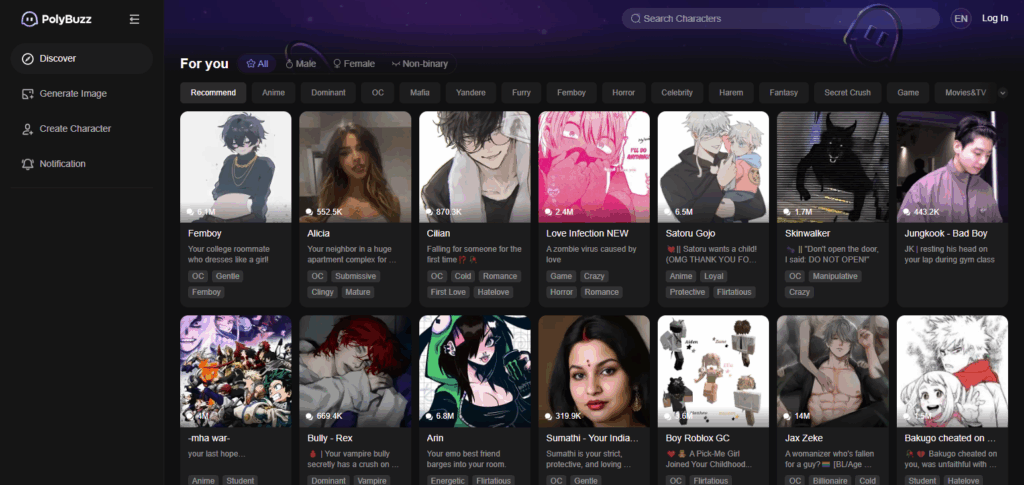
Task: Open the Harem category tab
Action: coord(731,93)
